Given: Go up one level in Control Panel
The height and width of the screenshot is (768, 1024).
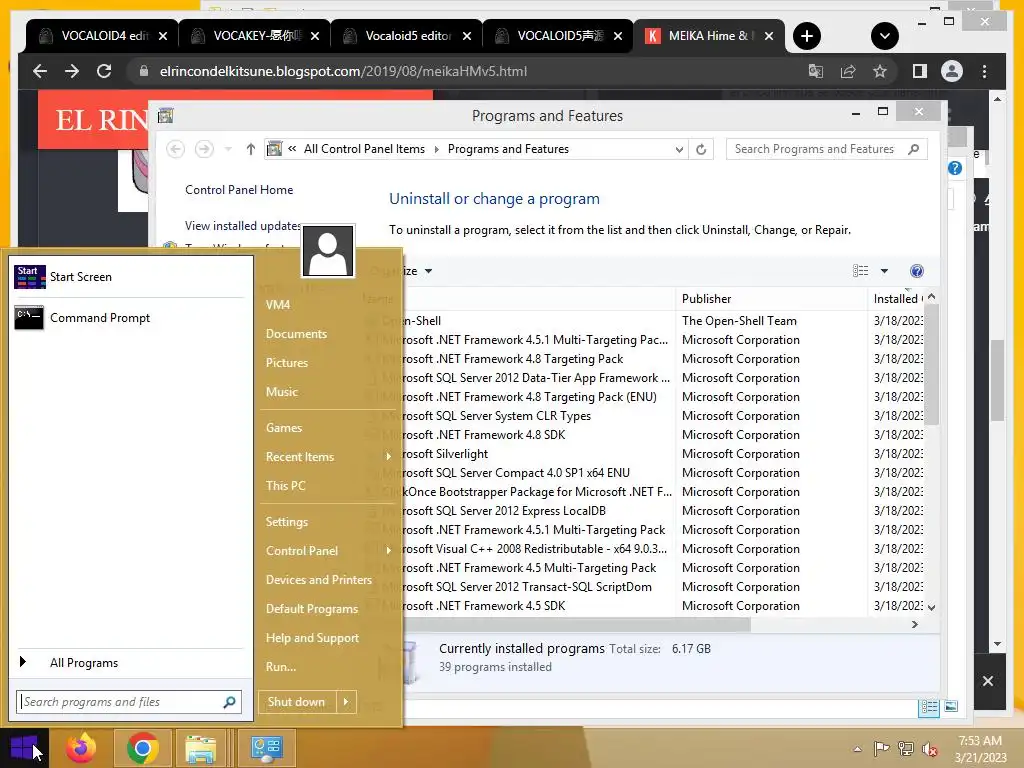Looking at the screenshot, I should [250, 149].
